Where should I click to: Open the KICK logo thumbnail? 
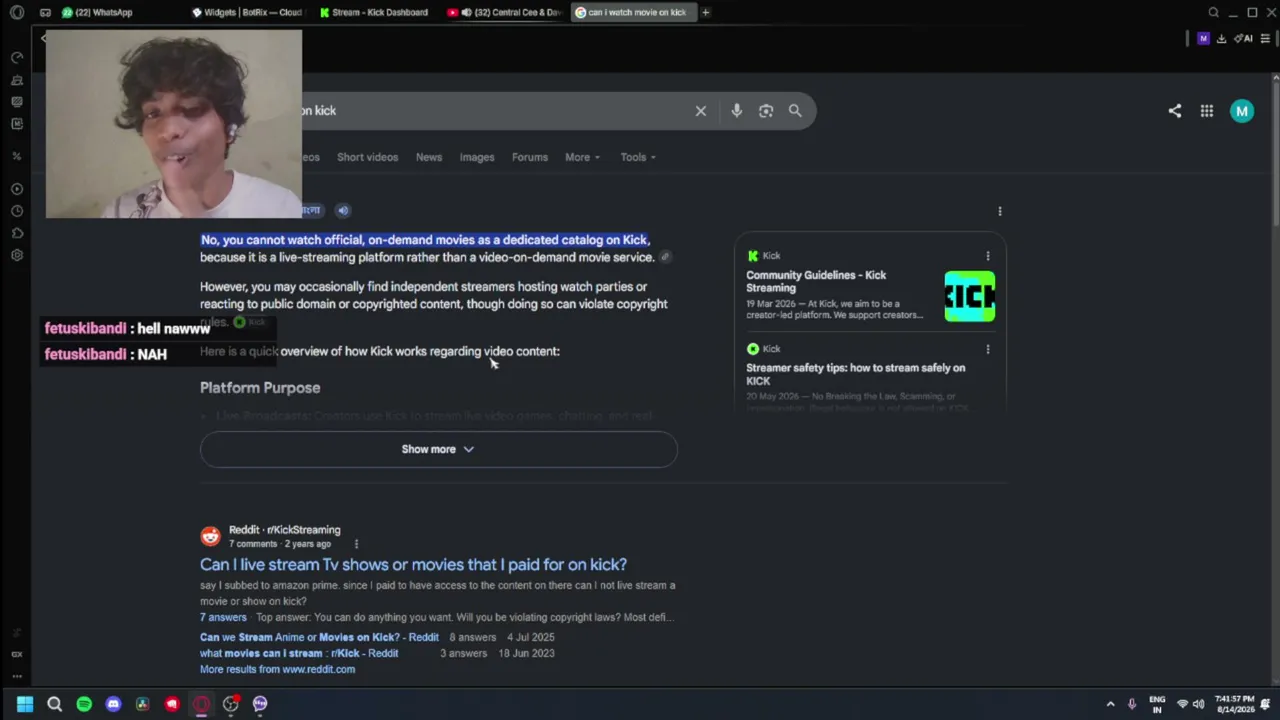point(970,296)
